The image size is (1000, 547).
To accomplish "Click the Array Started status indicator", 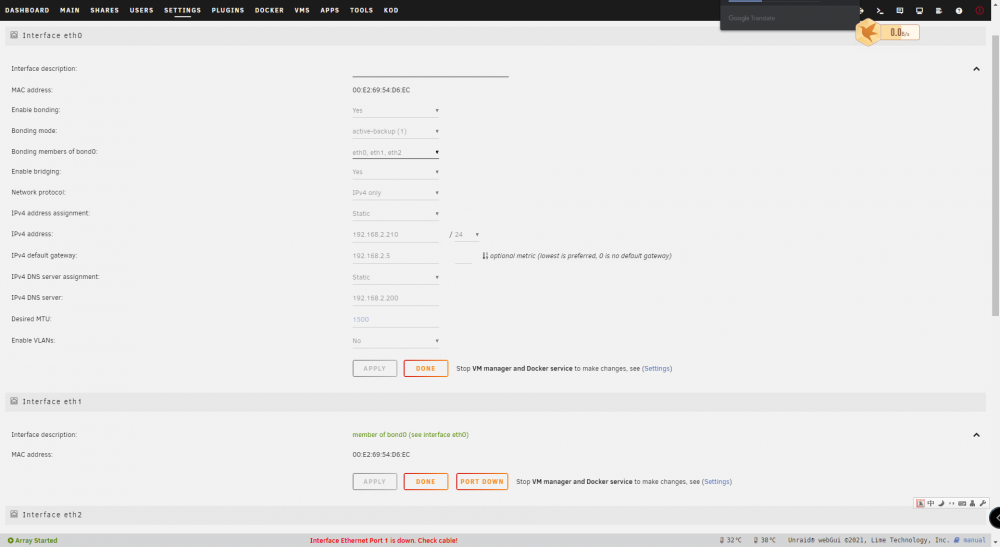I will 33,540.
